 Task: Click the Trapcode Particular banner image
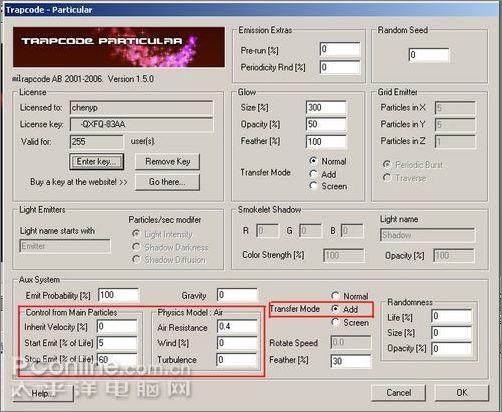119,47
